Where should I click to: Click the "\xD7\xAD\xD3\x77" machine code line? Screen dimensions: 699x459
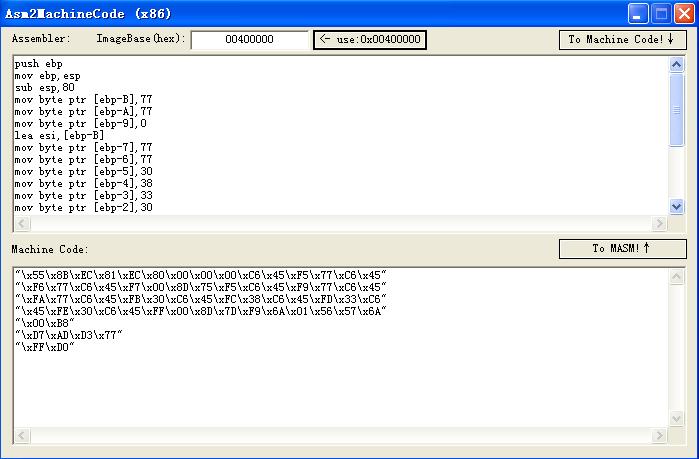(69, 336)
